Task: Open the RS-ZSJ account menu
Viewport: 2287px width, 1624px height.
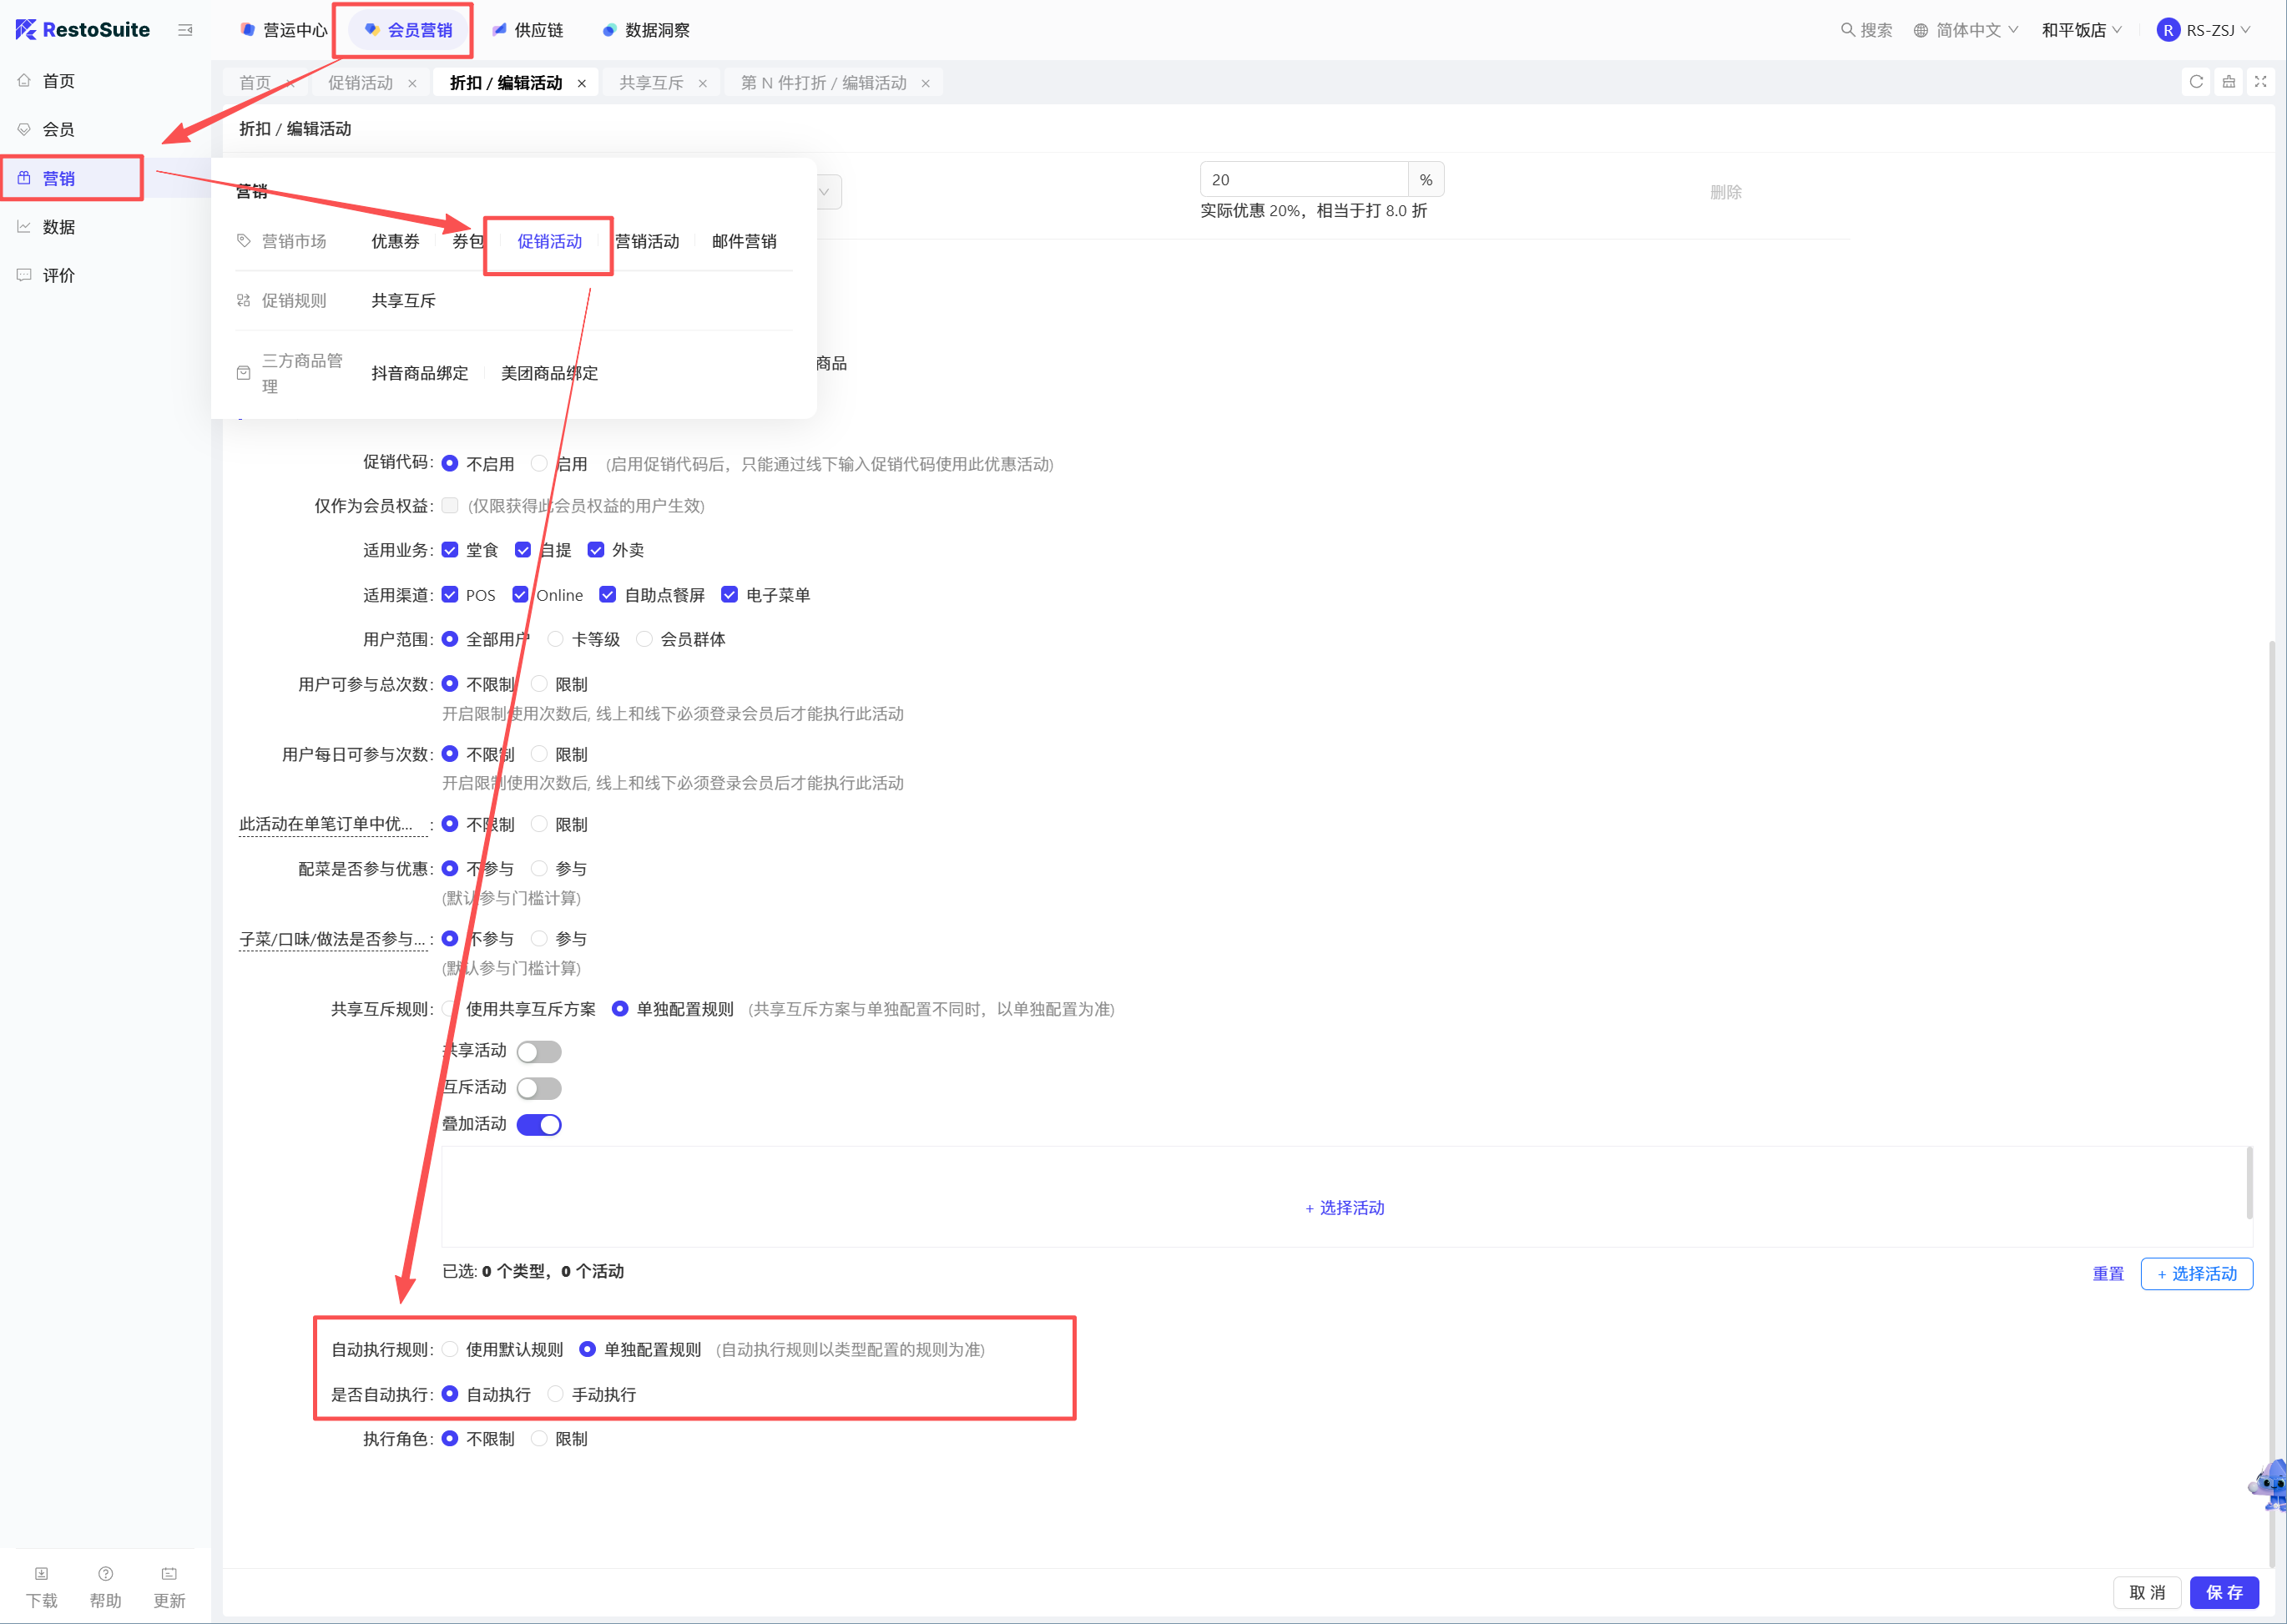Action: pos(2204,30)
